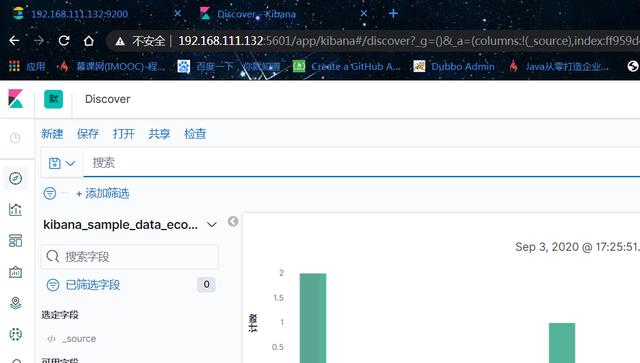Open Dashboard icon in sidebar
The image size is (640, 363).
click(16, 241)
